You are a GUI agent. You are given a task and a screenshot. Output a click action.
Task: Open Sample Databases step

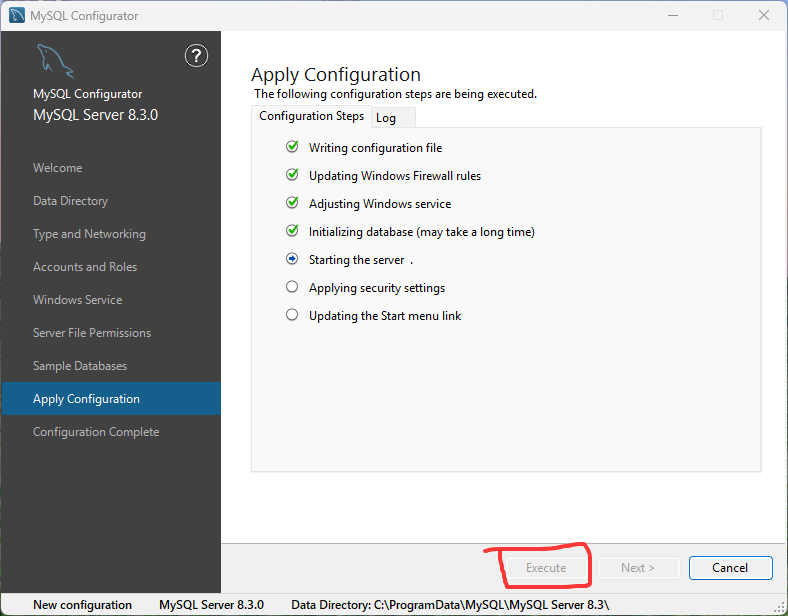(x=80, y=366)
